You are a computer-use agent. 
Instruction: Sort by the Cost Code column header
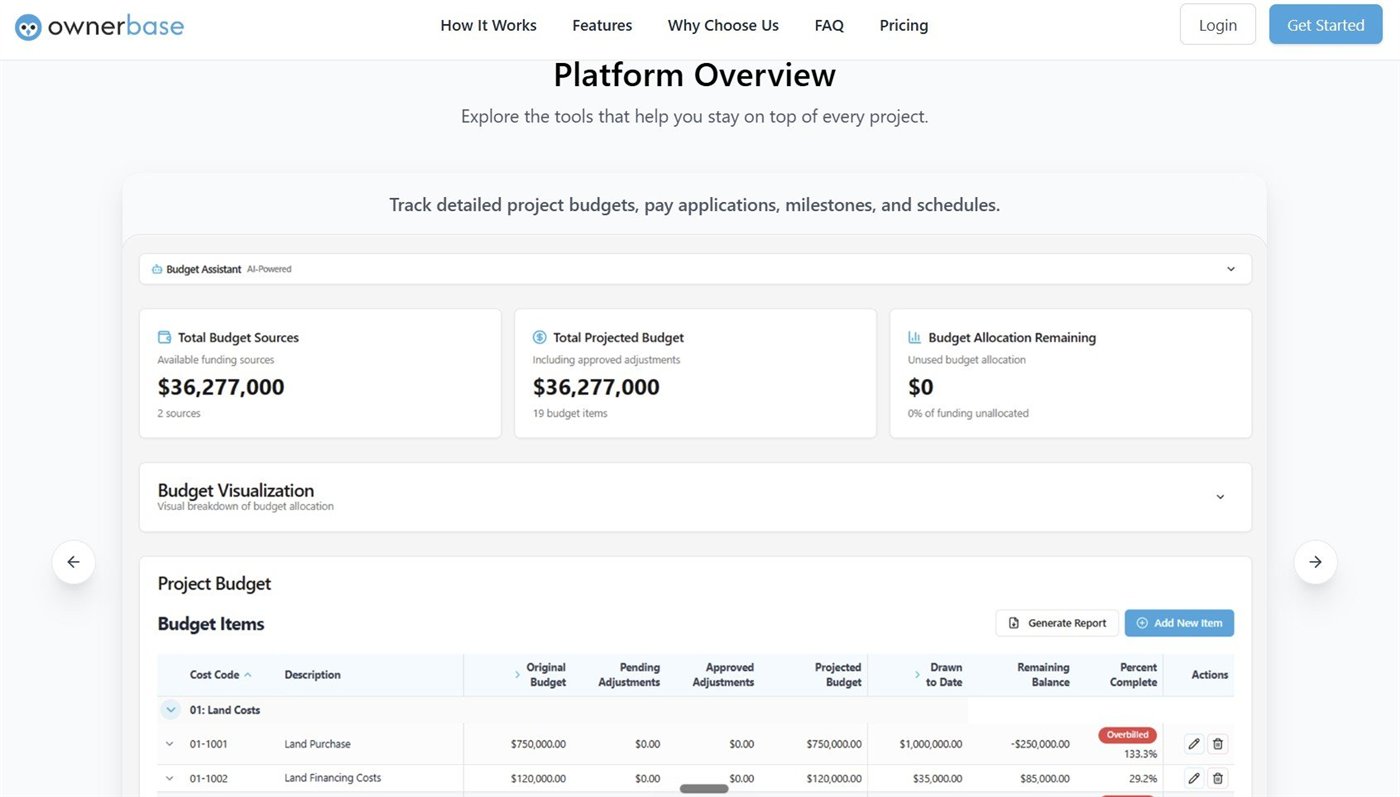pos(220,675)
